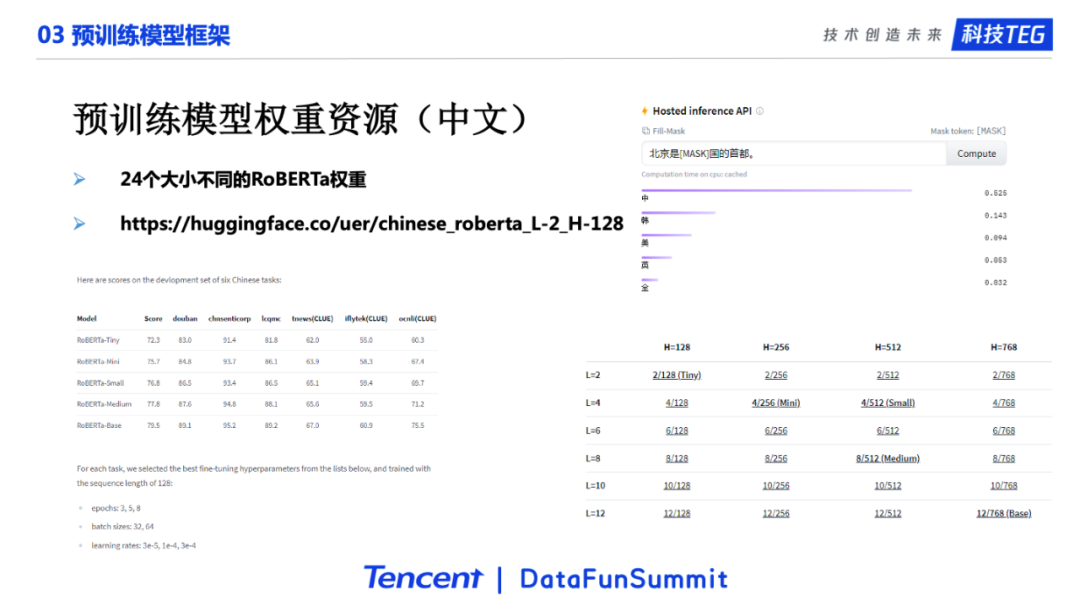Click the L=12 row label
This screenshot has height=606, width=1080.
click(595, 513)
